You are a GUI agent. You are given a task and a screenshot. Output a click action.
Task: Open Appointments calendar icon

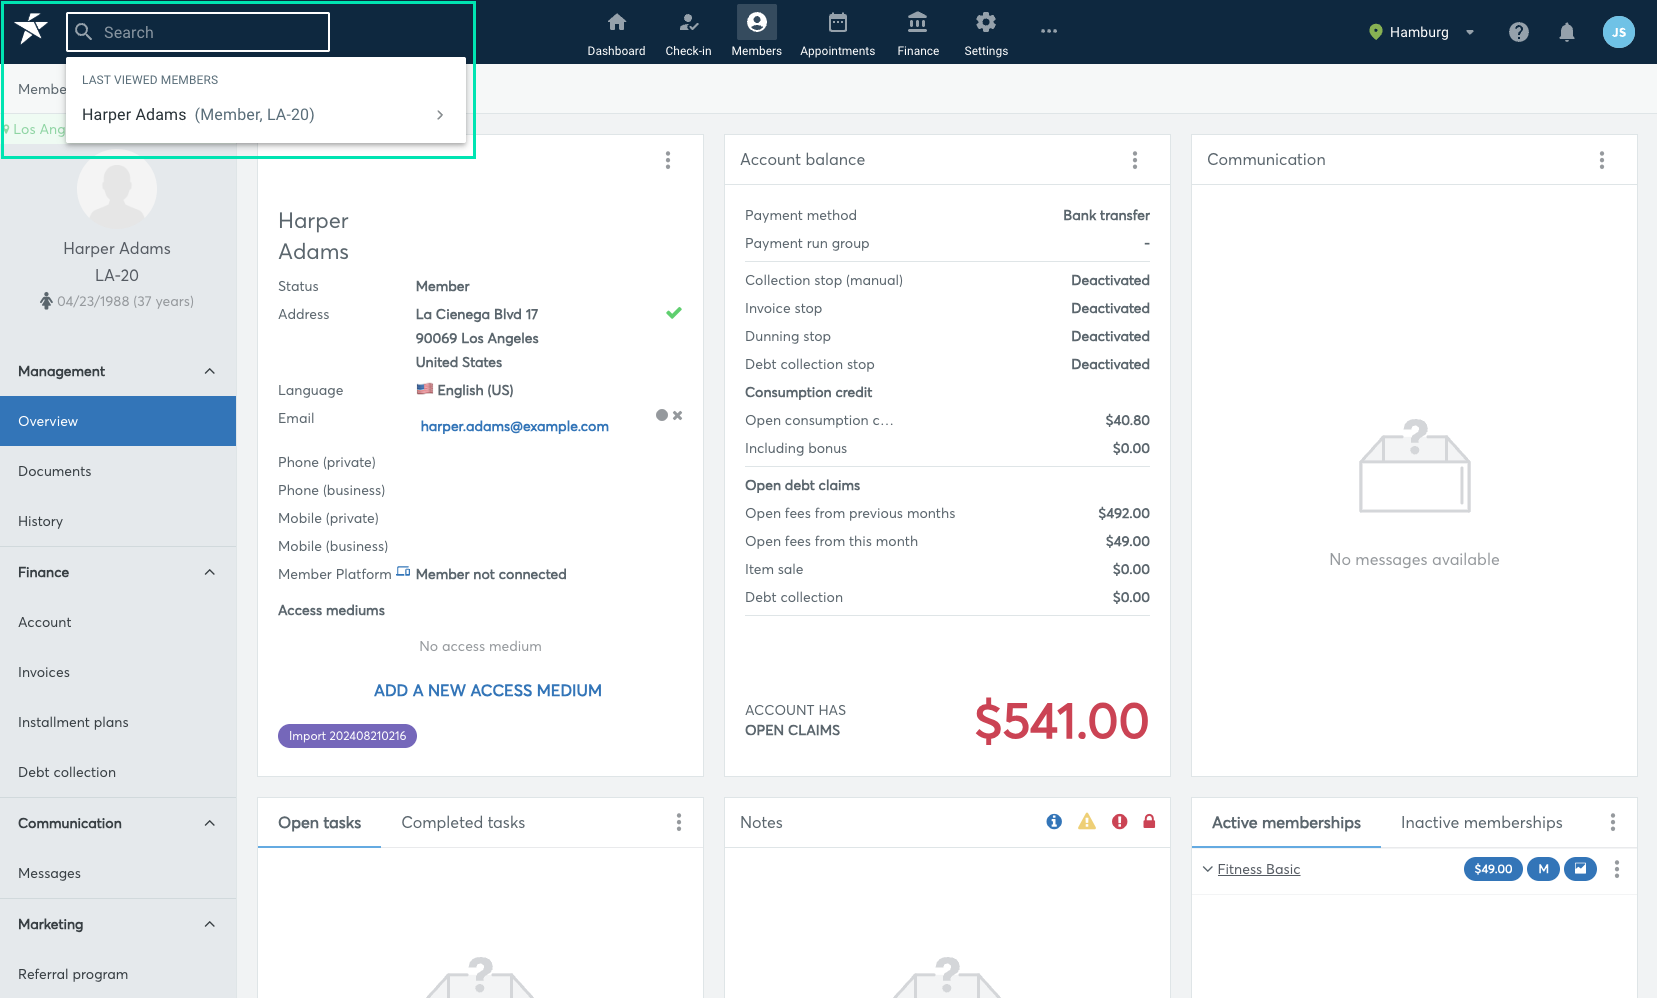click(837, 22)
